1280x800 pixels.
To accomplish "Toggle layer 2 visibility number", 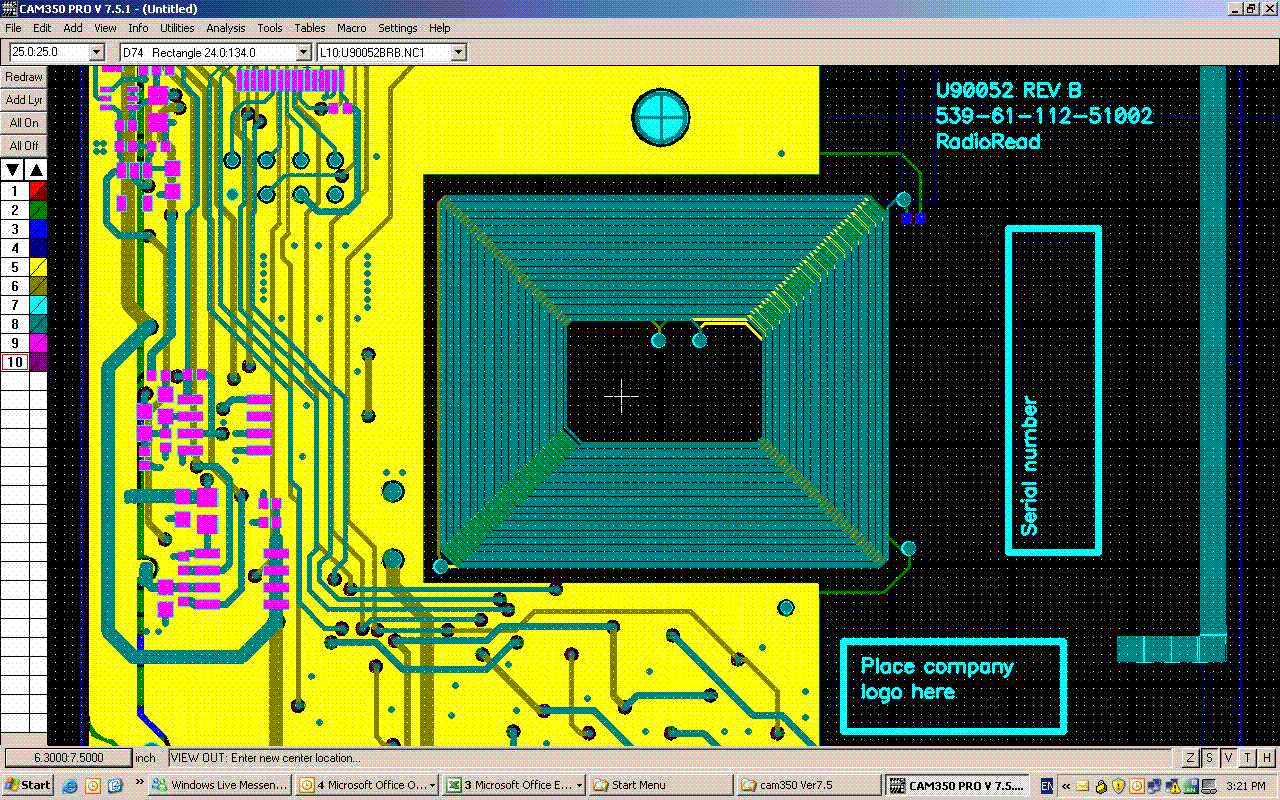I will coord(14,210).
